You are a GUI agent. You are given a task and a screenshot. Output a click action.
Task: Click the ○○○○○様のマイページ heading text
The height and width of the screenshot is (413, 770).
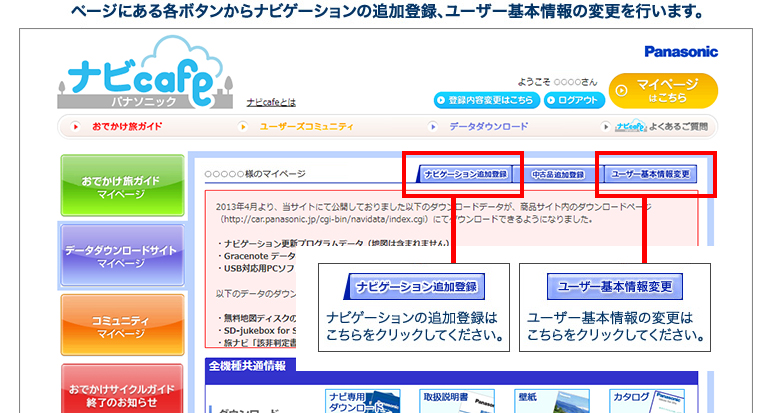[x=255, y=174]
